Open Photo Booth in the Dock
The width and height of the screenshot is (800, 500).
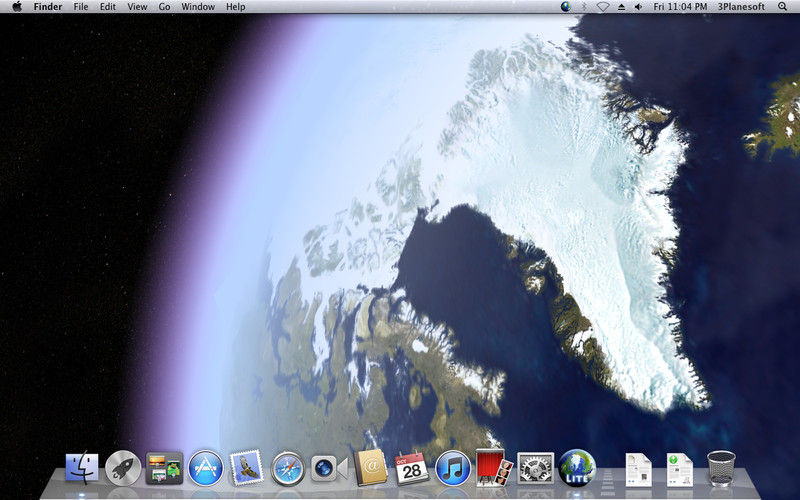tap(494, 467)
